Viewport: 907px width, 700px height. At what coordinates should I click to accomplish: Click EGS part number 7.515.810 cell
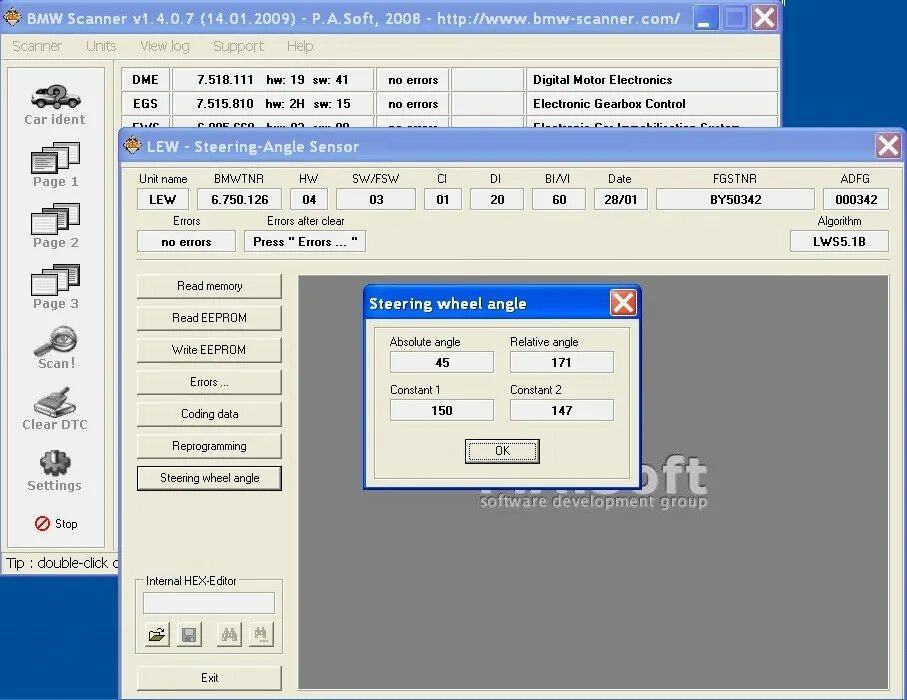[273, 104]
